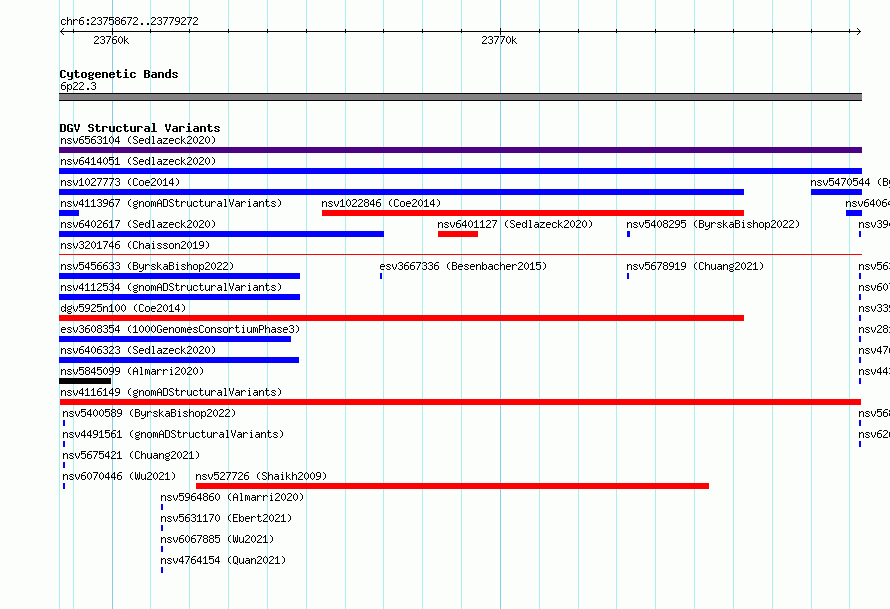The height and width of the screenshot is (609, 890).
Task: Click the 6p22.3 band label
Action: tap(78, 86)
